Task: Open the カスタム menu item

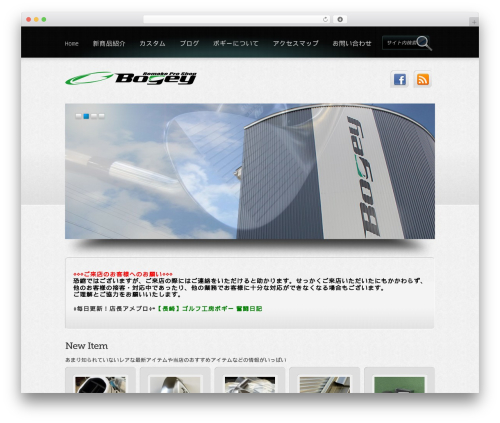Action: pos(152,43)
